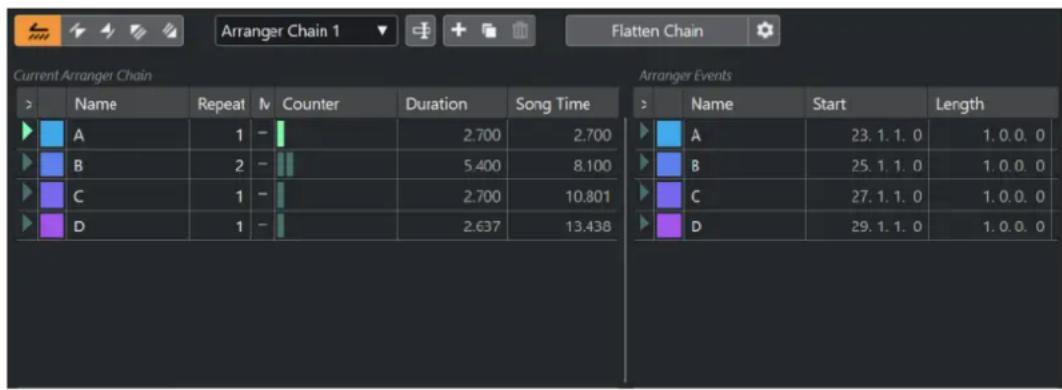Click the trash icon to remove chain
This screenshot has width=1062, height=390.
[x=519, y=31]
